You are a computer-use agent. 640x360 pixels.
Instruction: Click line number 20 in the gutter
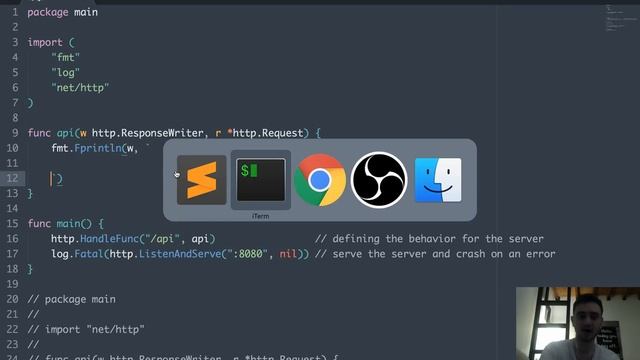[12, 299]
